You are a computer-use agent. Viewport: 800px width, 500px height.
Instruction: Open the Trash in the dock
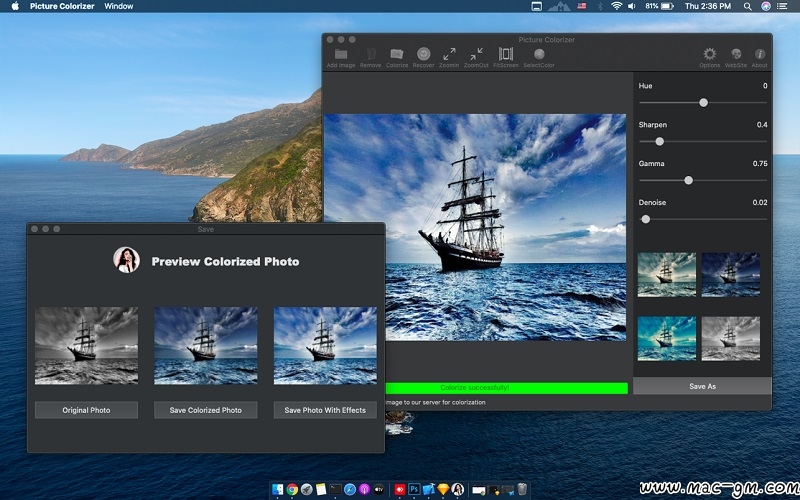[522, 489]
